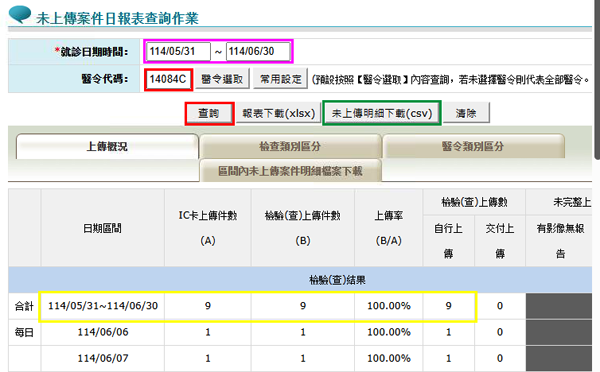This screenshot has width=600, height=372.
Task: Click the 檢驗(查)上傳件數 (B) column header
Action: coord(303,228)
